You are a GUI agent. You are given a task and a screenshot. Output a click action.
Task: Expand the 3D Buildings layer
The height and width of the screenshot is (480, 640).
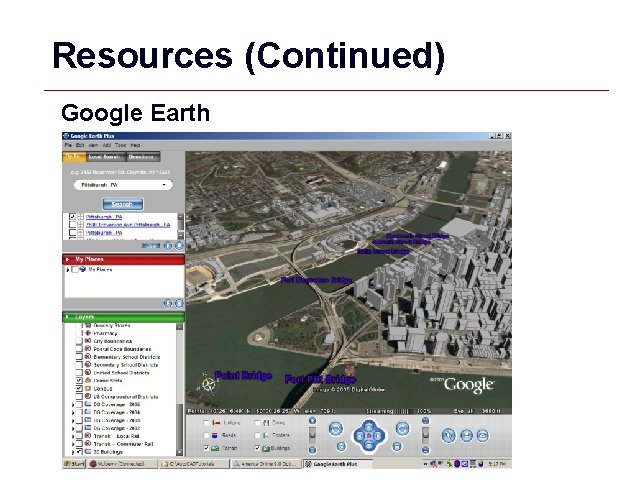coord(73,452)
